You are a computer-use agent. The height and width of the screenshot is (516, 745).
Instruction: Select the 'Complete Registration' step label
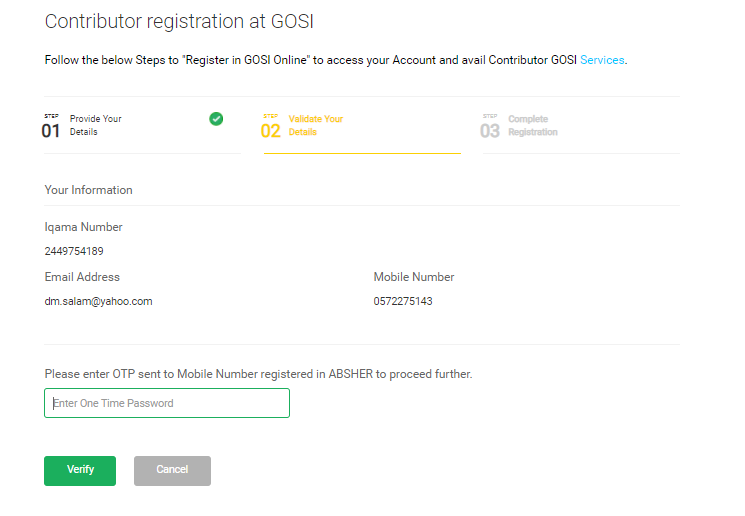532,125
